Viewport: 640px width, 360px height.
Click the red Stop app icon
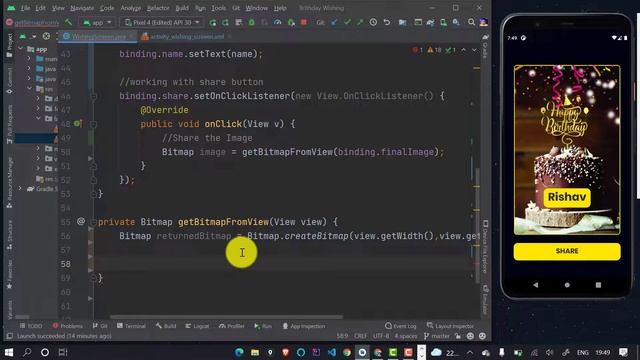pos(304,22)
